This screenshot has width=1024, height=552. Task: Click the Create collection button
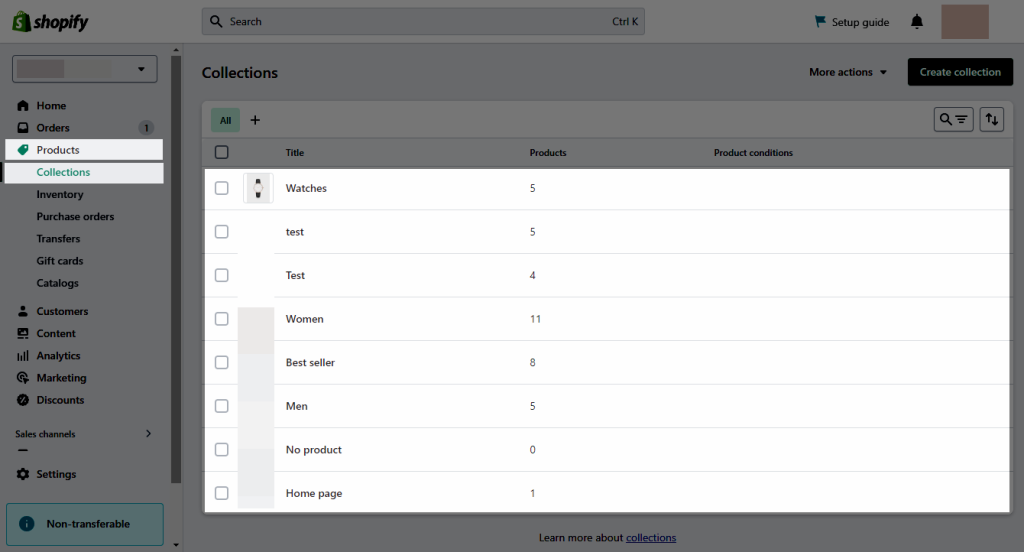(x=960, y=72)
